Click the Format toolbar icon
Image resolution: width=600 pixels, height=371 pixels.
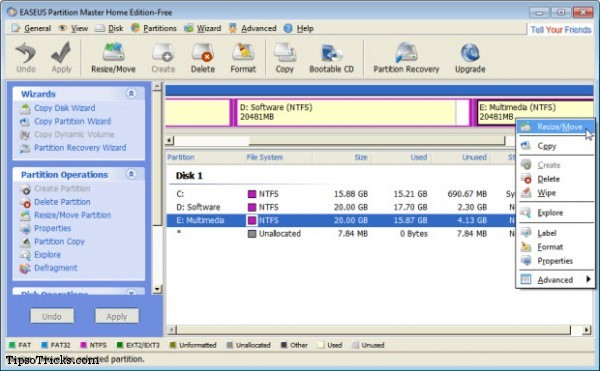(243, 57)
